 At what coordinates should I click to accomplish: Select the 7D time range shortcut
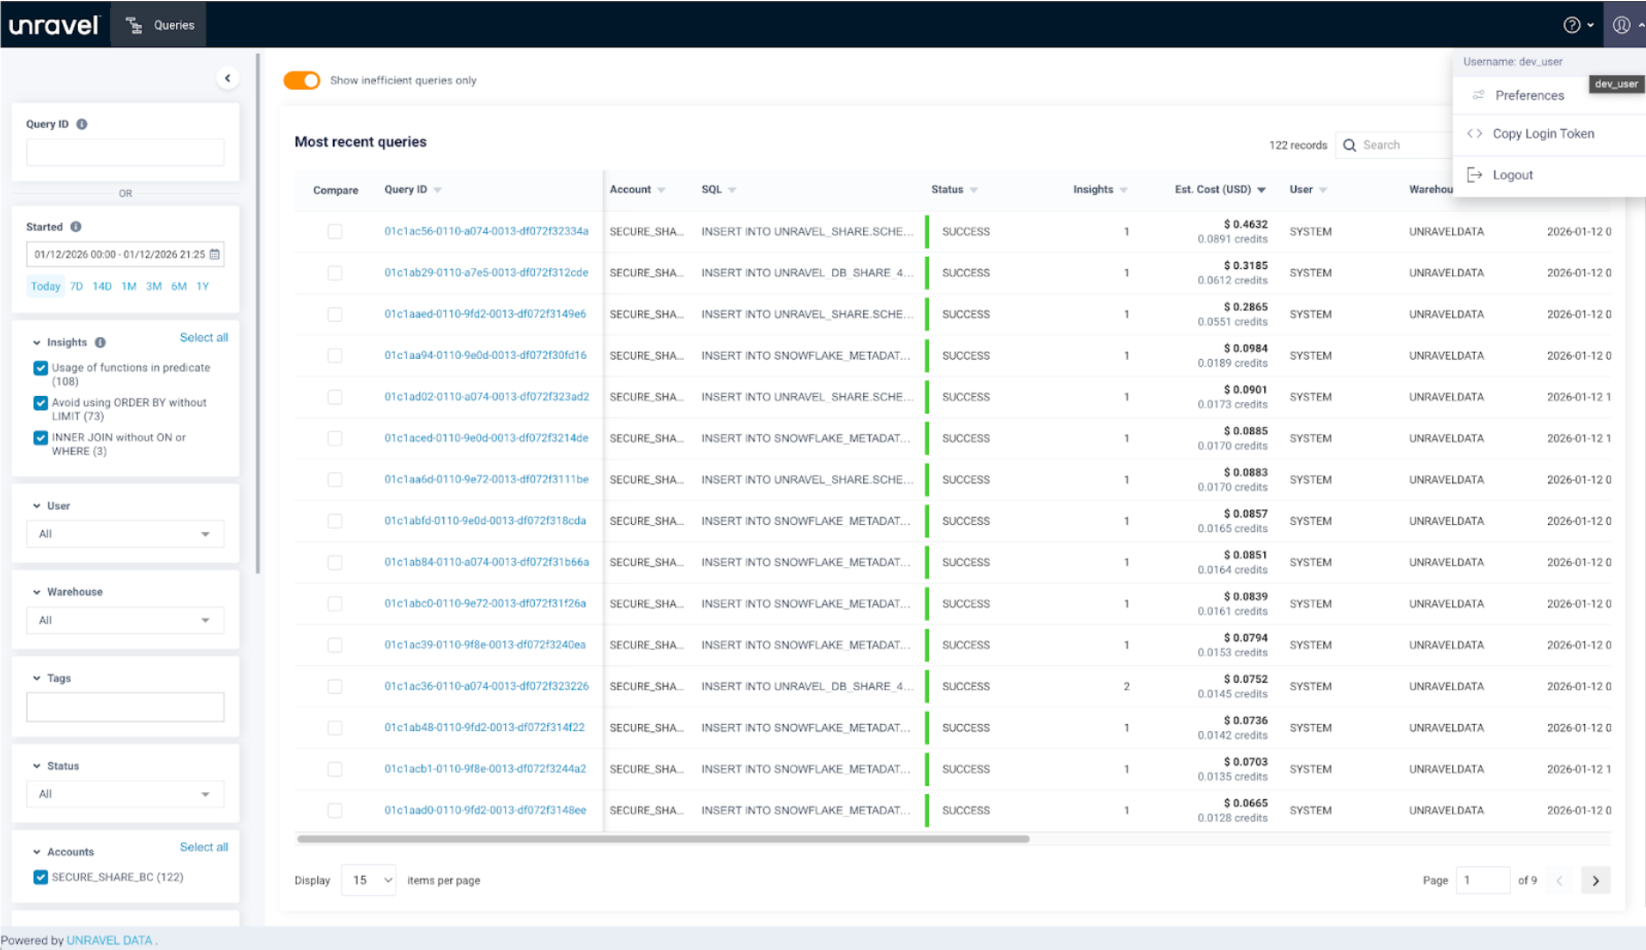point(76,286)
